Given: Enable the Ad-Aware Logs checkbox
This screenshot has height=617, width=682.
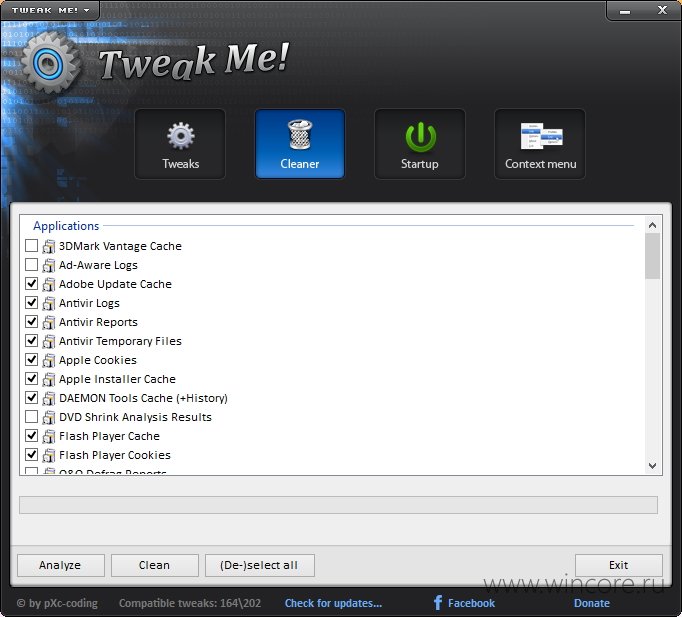Looking at the screenshot, I should pyautogui.click(x=31, y=265).
